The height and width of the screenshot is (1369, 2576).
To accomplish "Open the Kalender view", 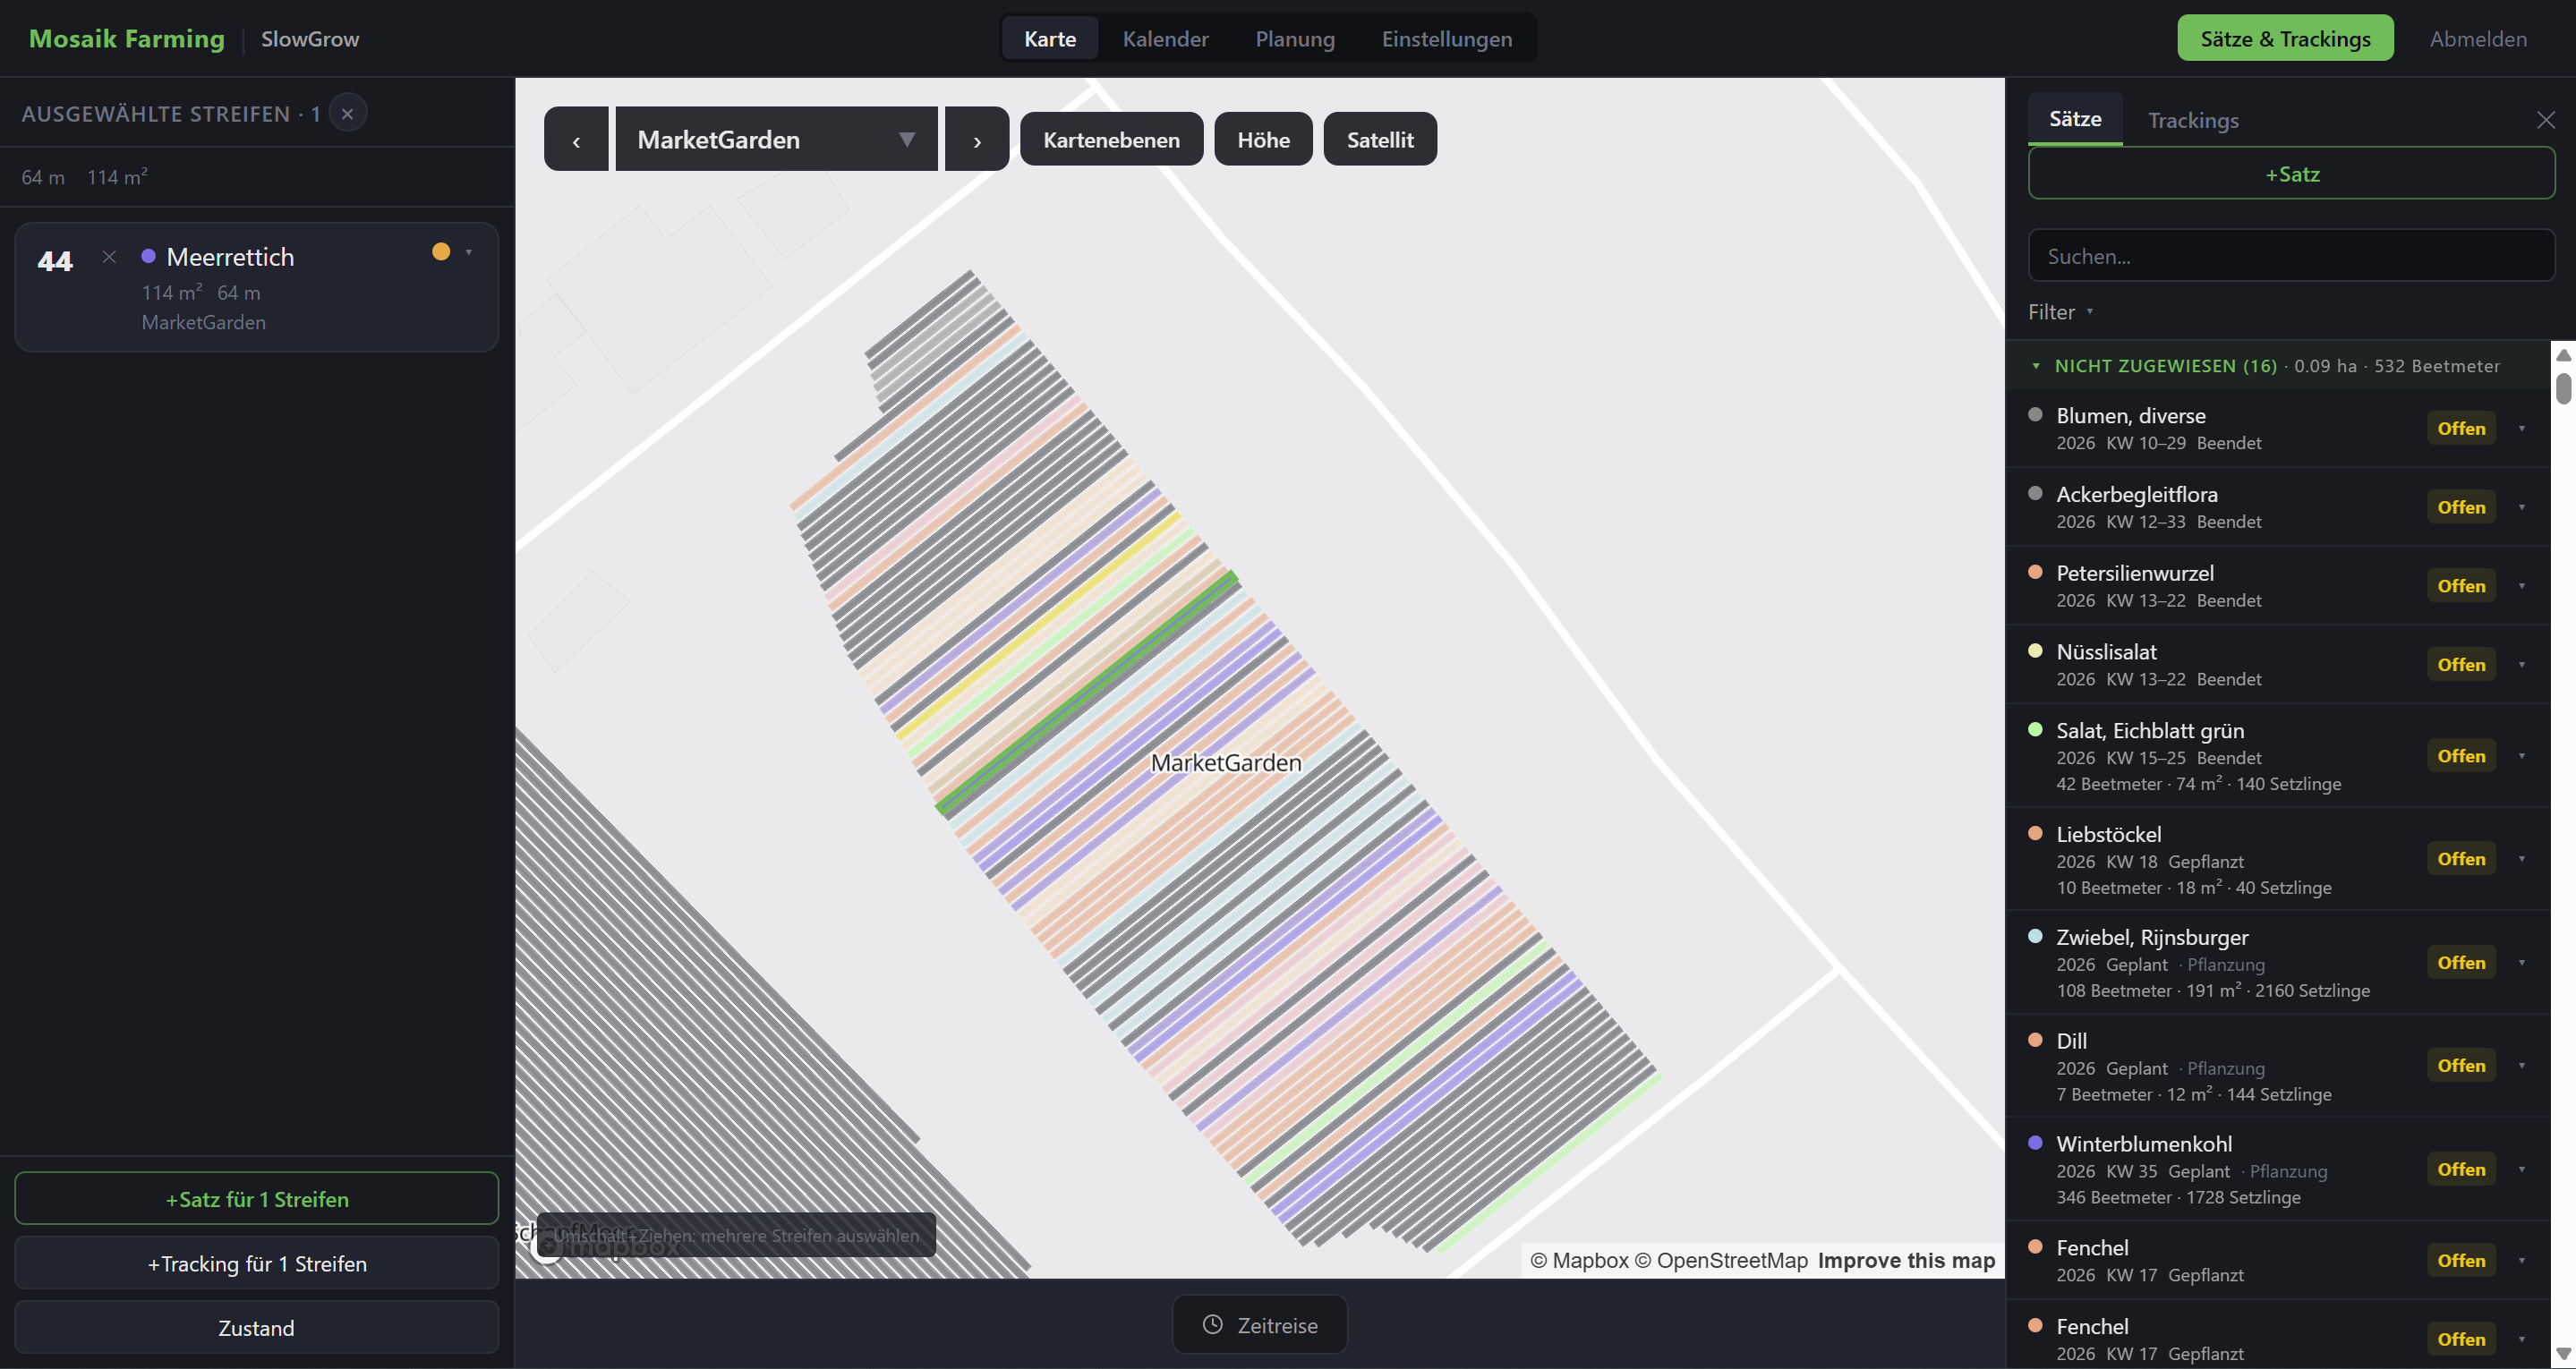I will point(1165,38).
